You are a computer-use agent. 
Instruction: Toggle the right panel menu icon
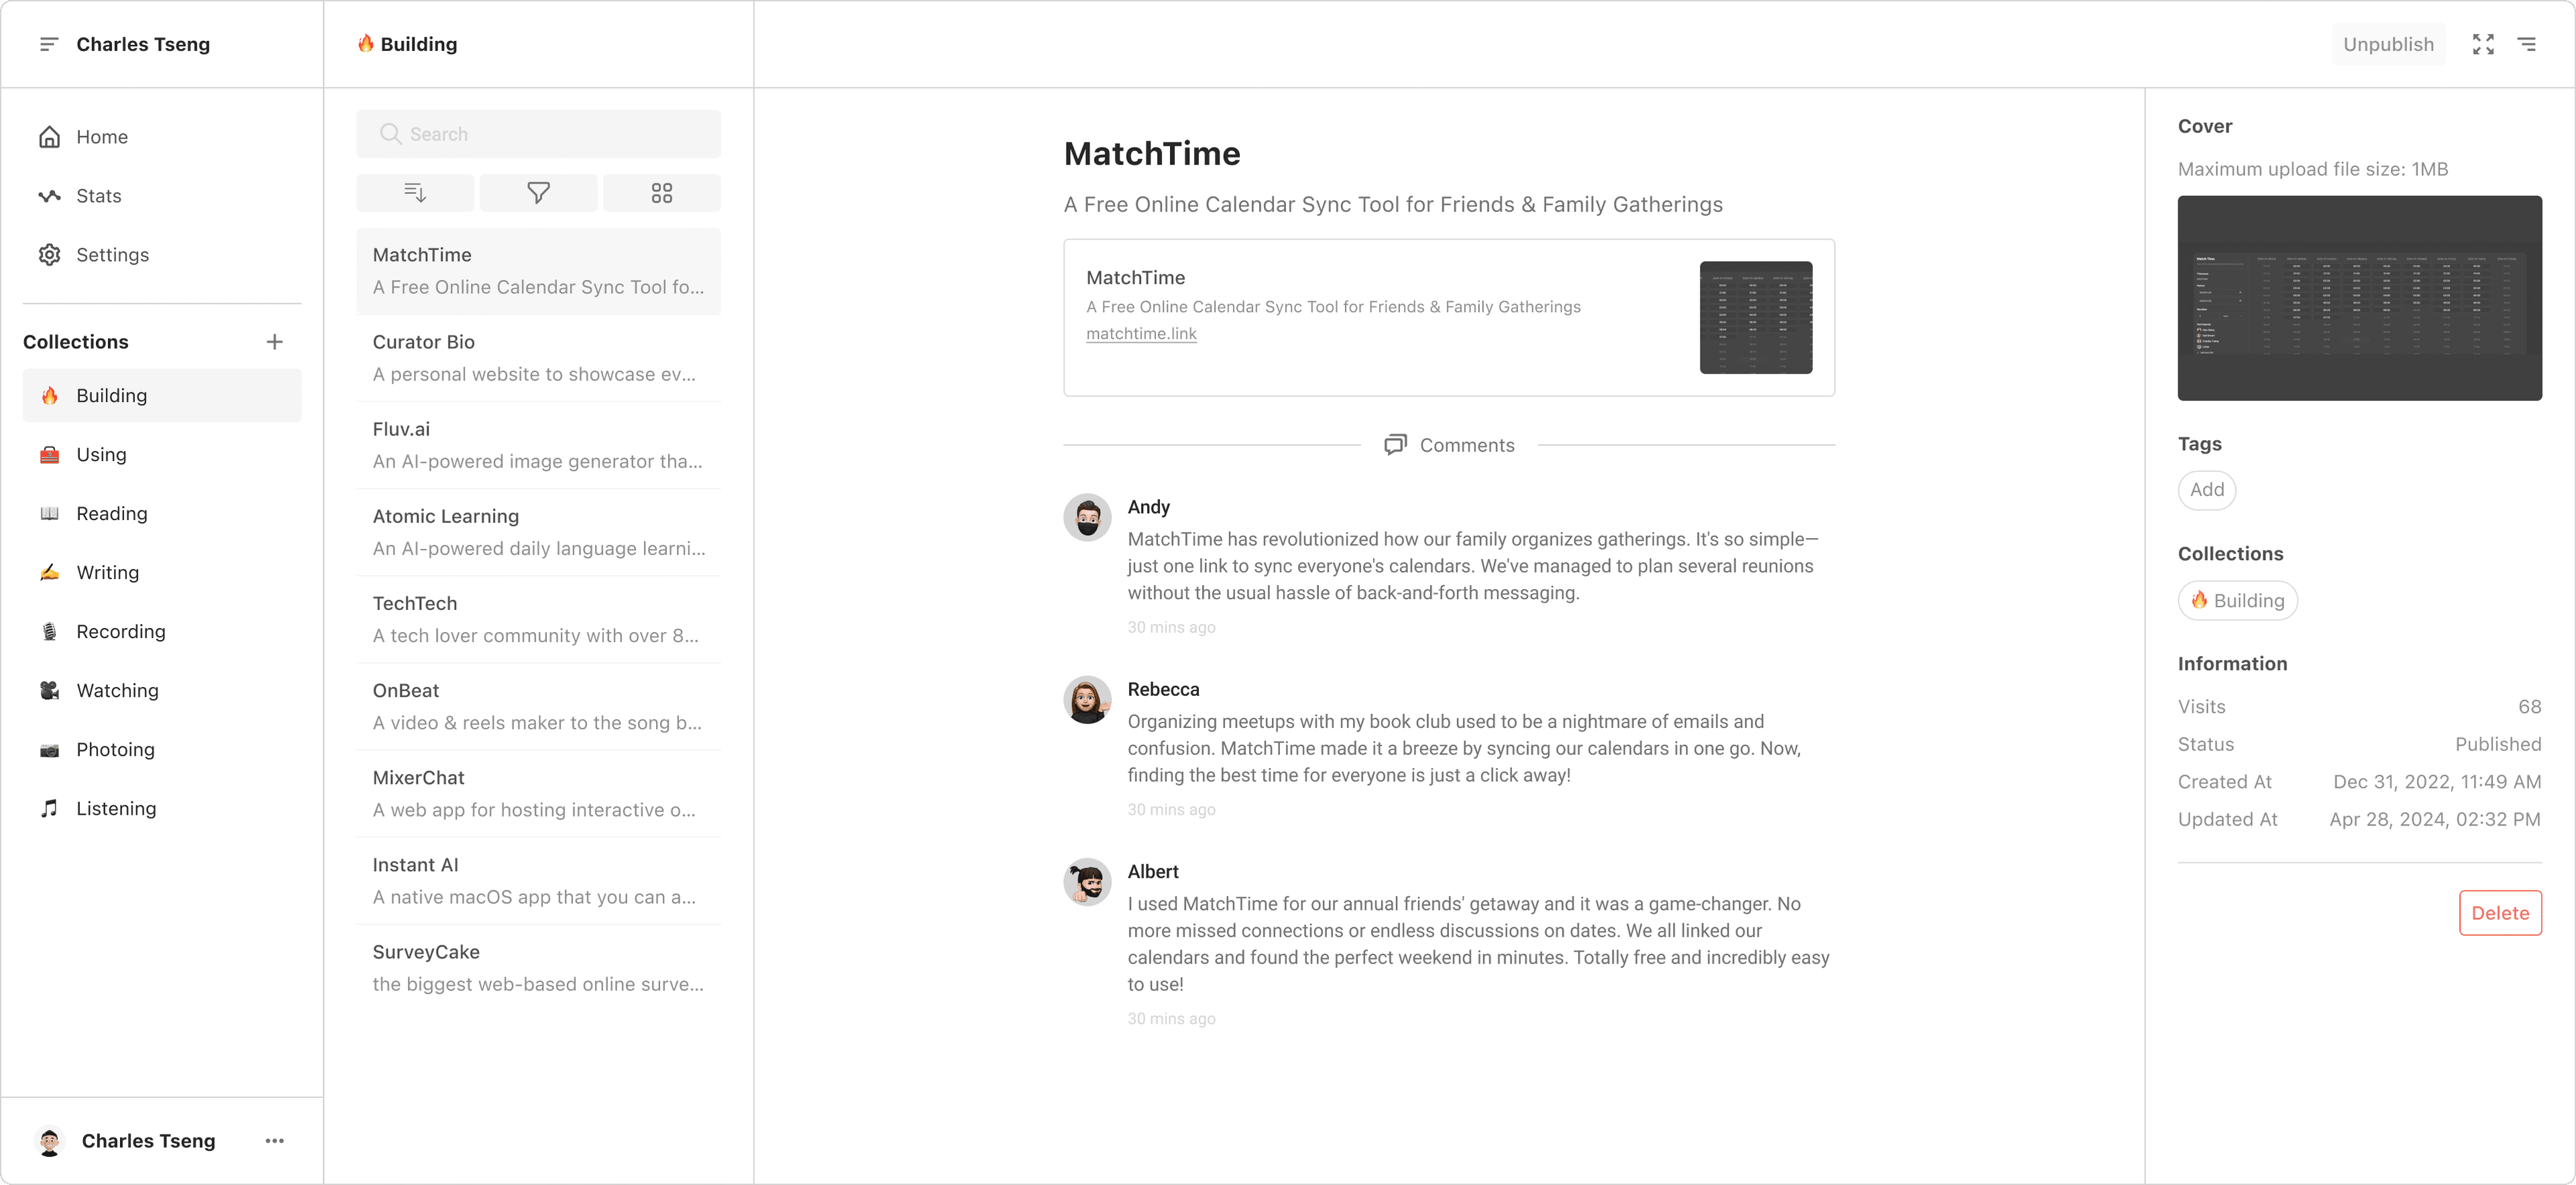[x=2527, y=44]
